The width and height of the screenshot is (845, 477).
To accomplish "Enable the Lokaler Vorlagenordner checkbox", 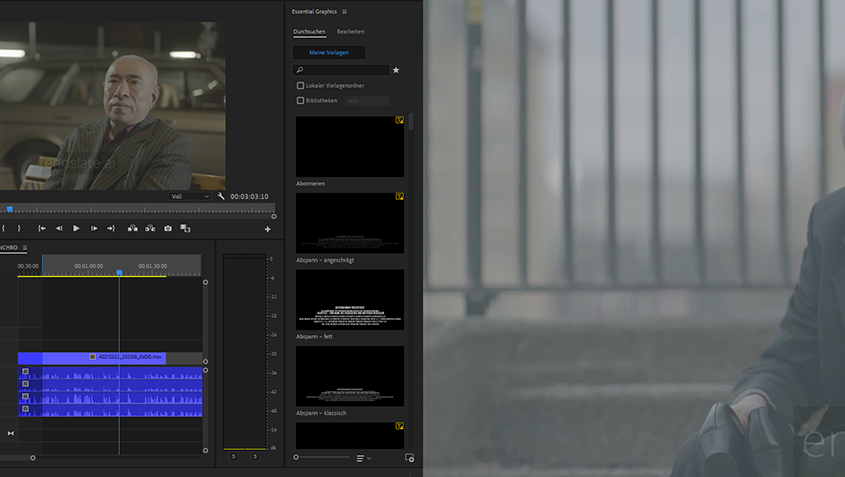I will [x=300, y=86].
